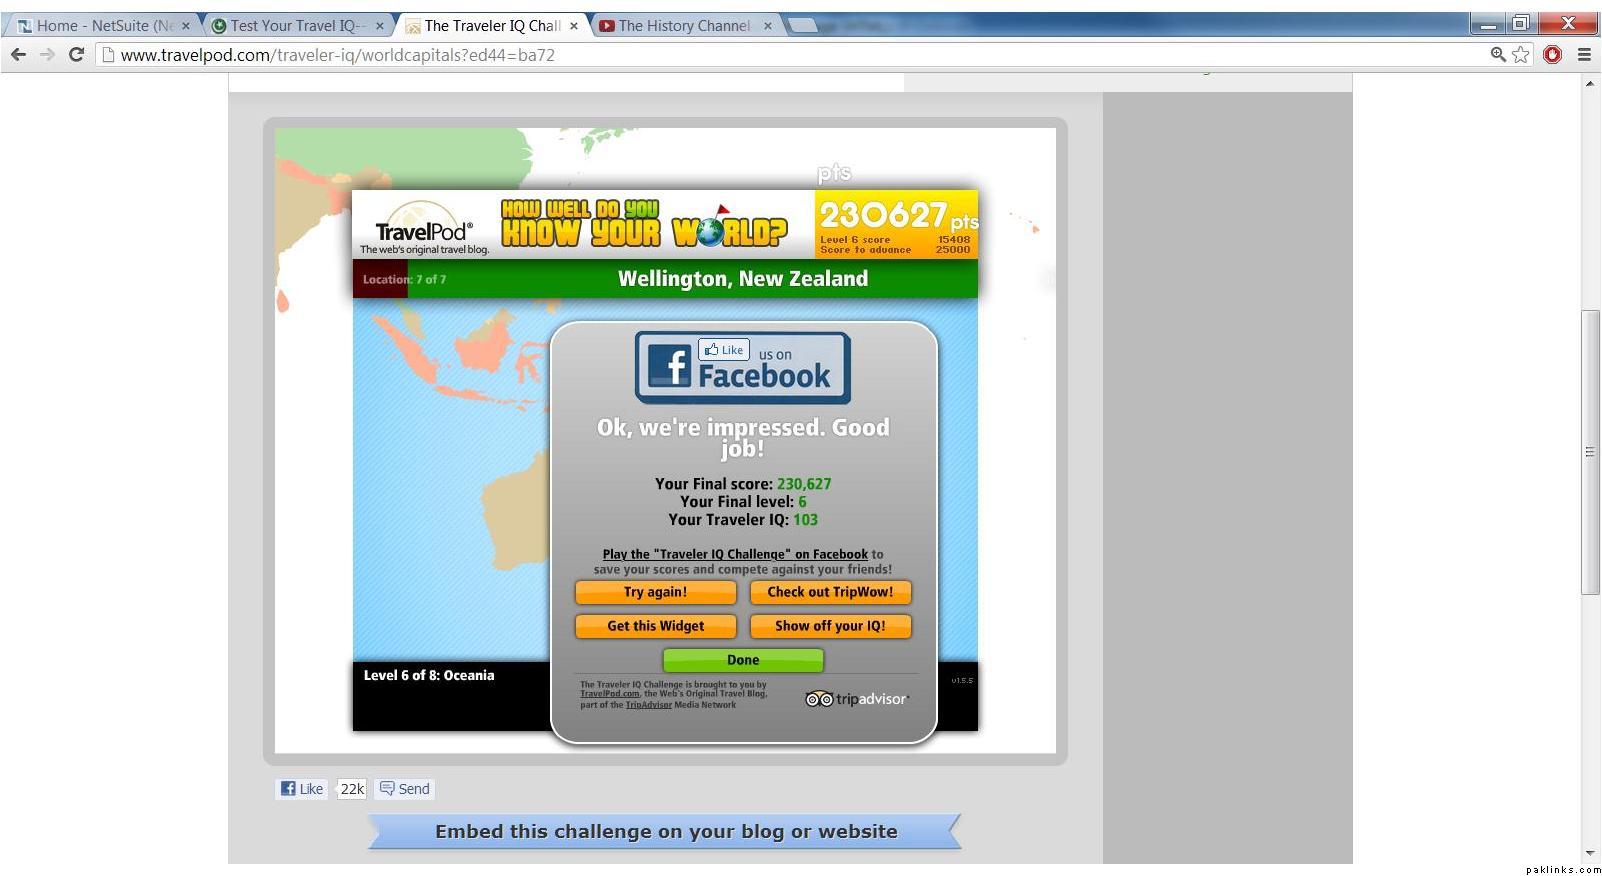The height and width of the screenshot is (876, 1602).
Task: Click the browser back arrow
Action: tap(18, 55)
